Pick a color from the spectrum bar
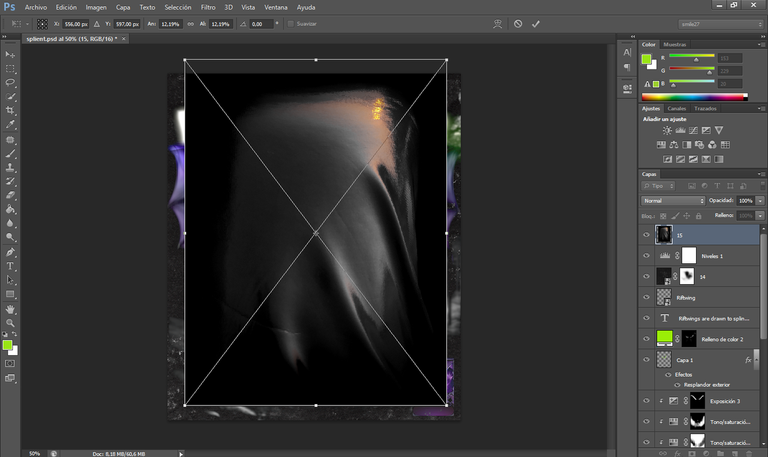The width and height of the screenshot is (768, 457). (695, 97)
